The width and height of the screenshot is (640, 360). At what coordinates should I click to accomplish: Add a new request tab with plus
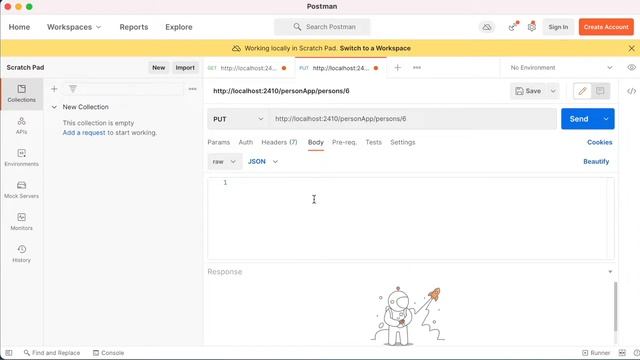[398, 68]
